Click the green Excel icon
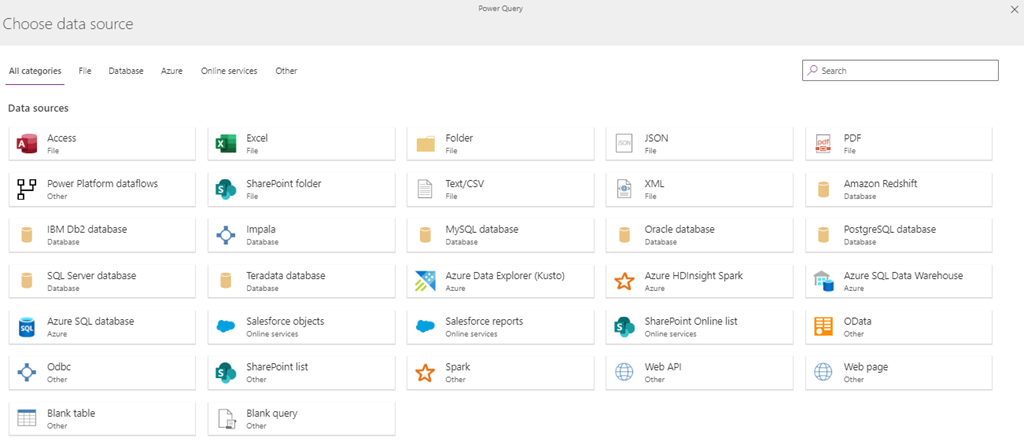This screenshot has height=445, width=1024. pyautogui.click(x=226, y=144)
